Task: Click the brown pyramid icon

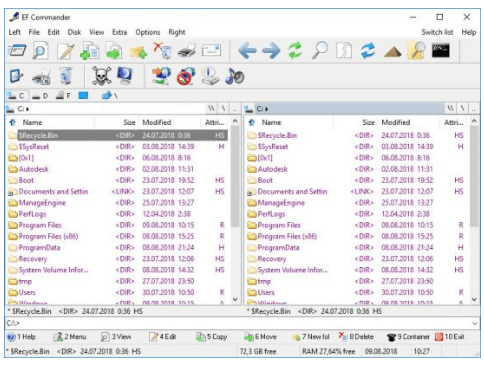Action: [x=392, y=52]
